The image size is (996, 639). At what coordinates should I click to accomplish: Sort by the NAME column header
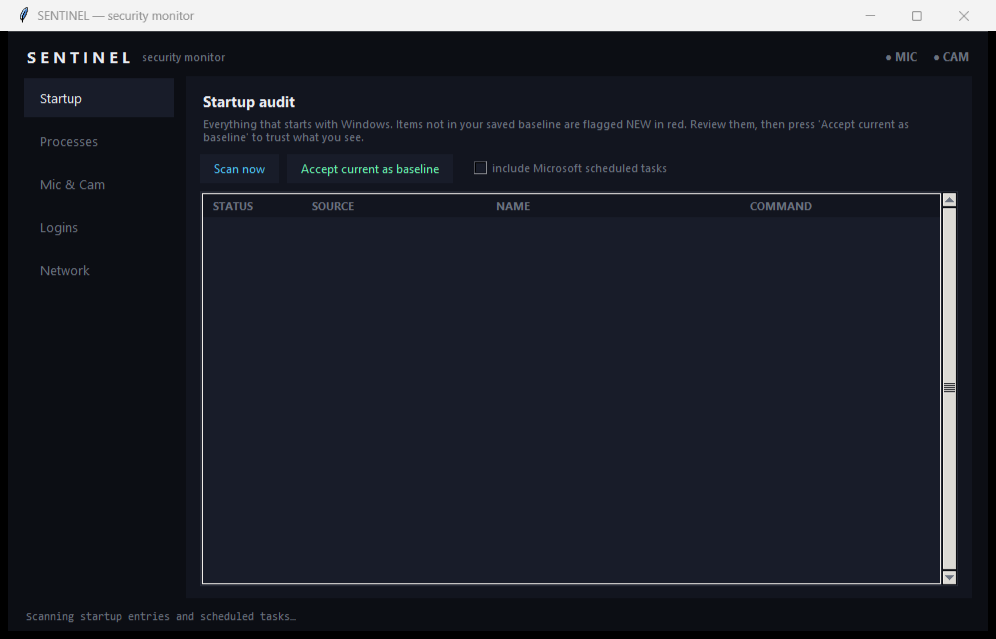513,206
